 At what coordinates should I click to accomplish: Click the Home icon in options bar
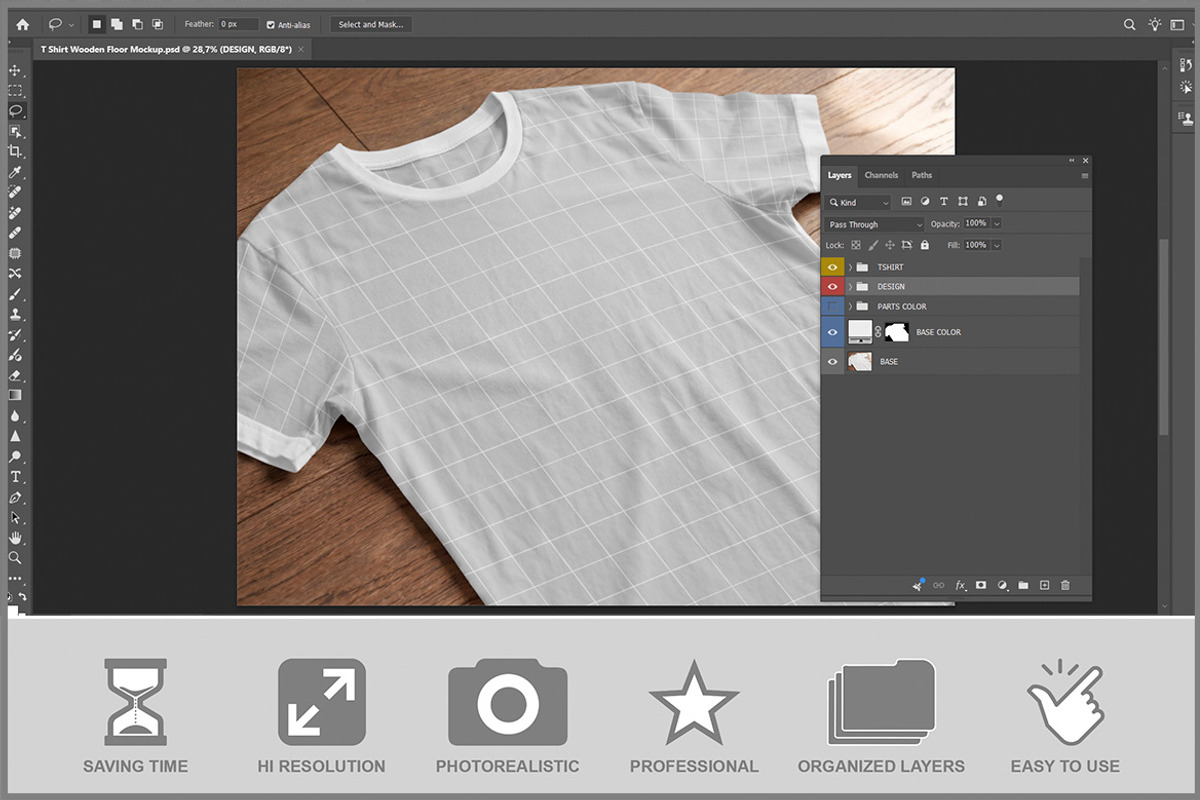22,24
